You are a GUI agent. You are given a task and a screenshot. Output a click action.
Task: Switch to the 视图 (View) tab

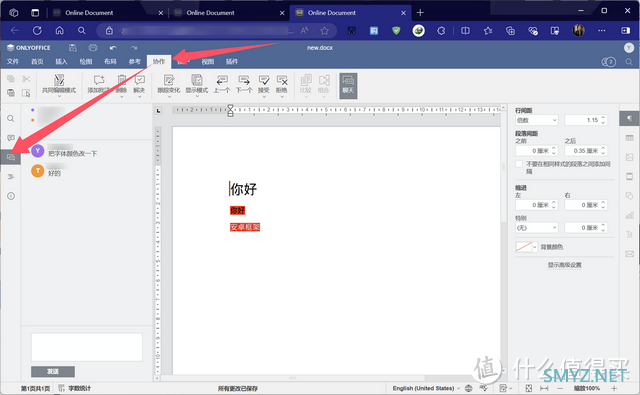(207, 62)
